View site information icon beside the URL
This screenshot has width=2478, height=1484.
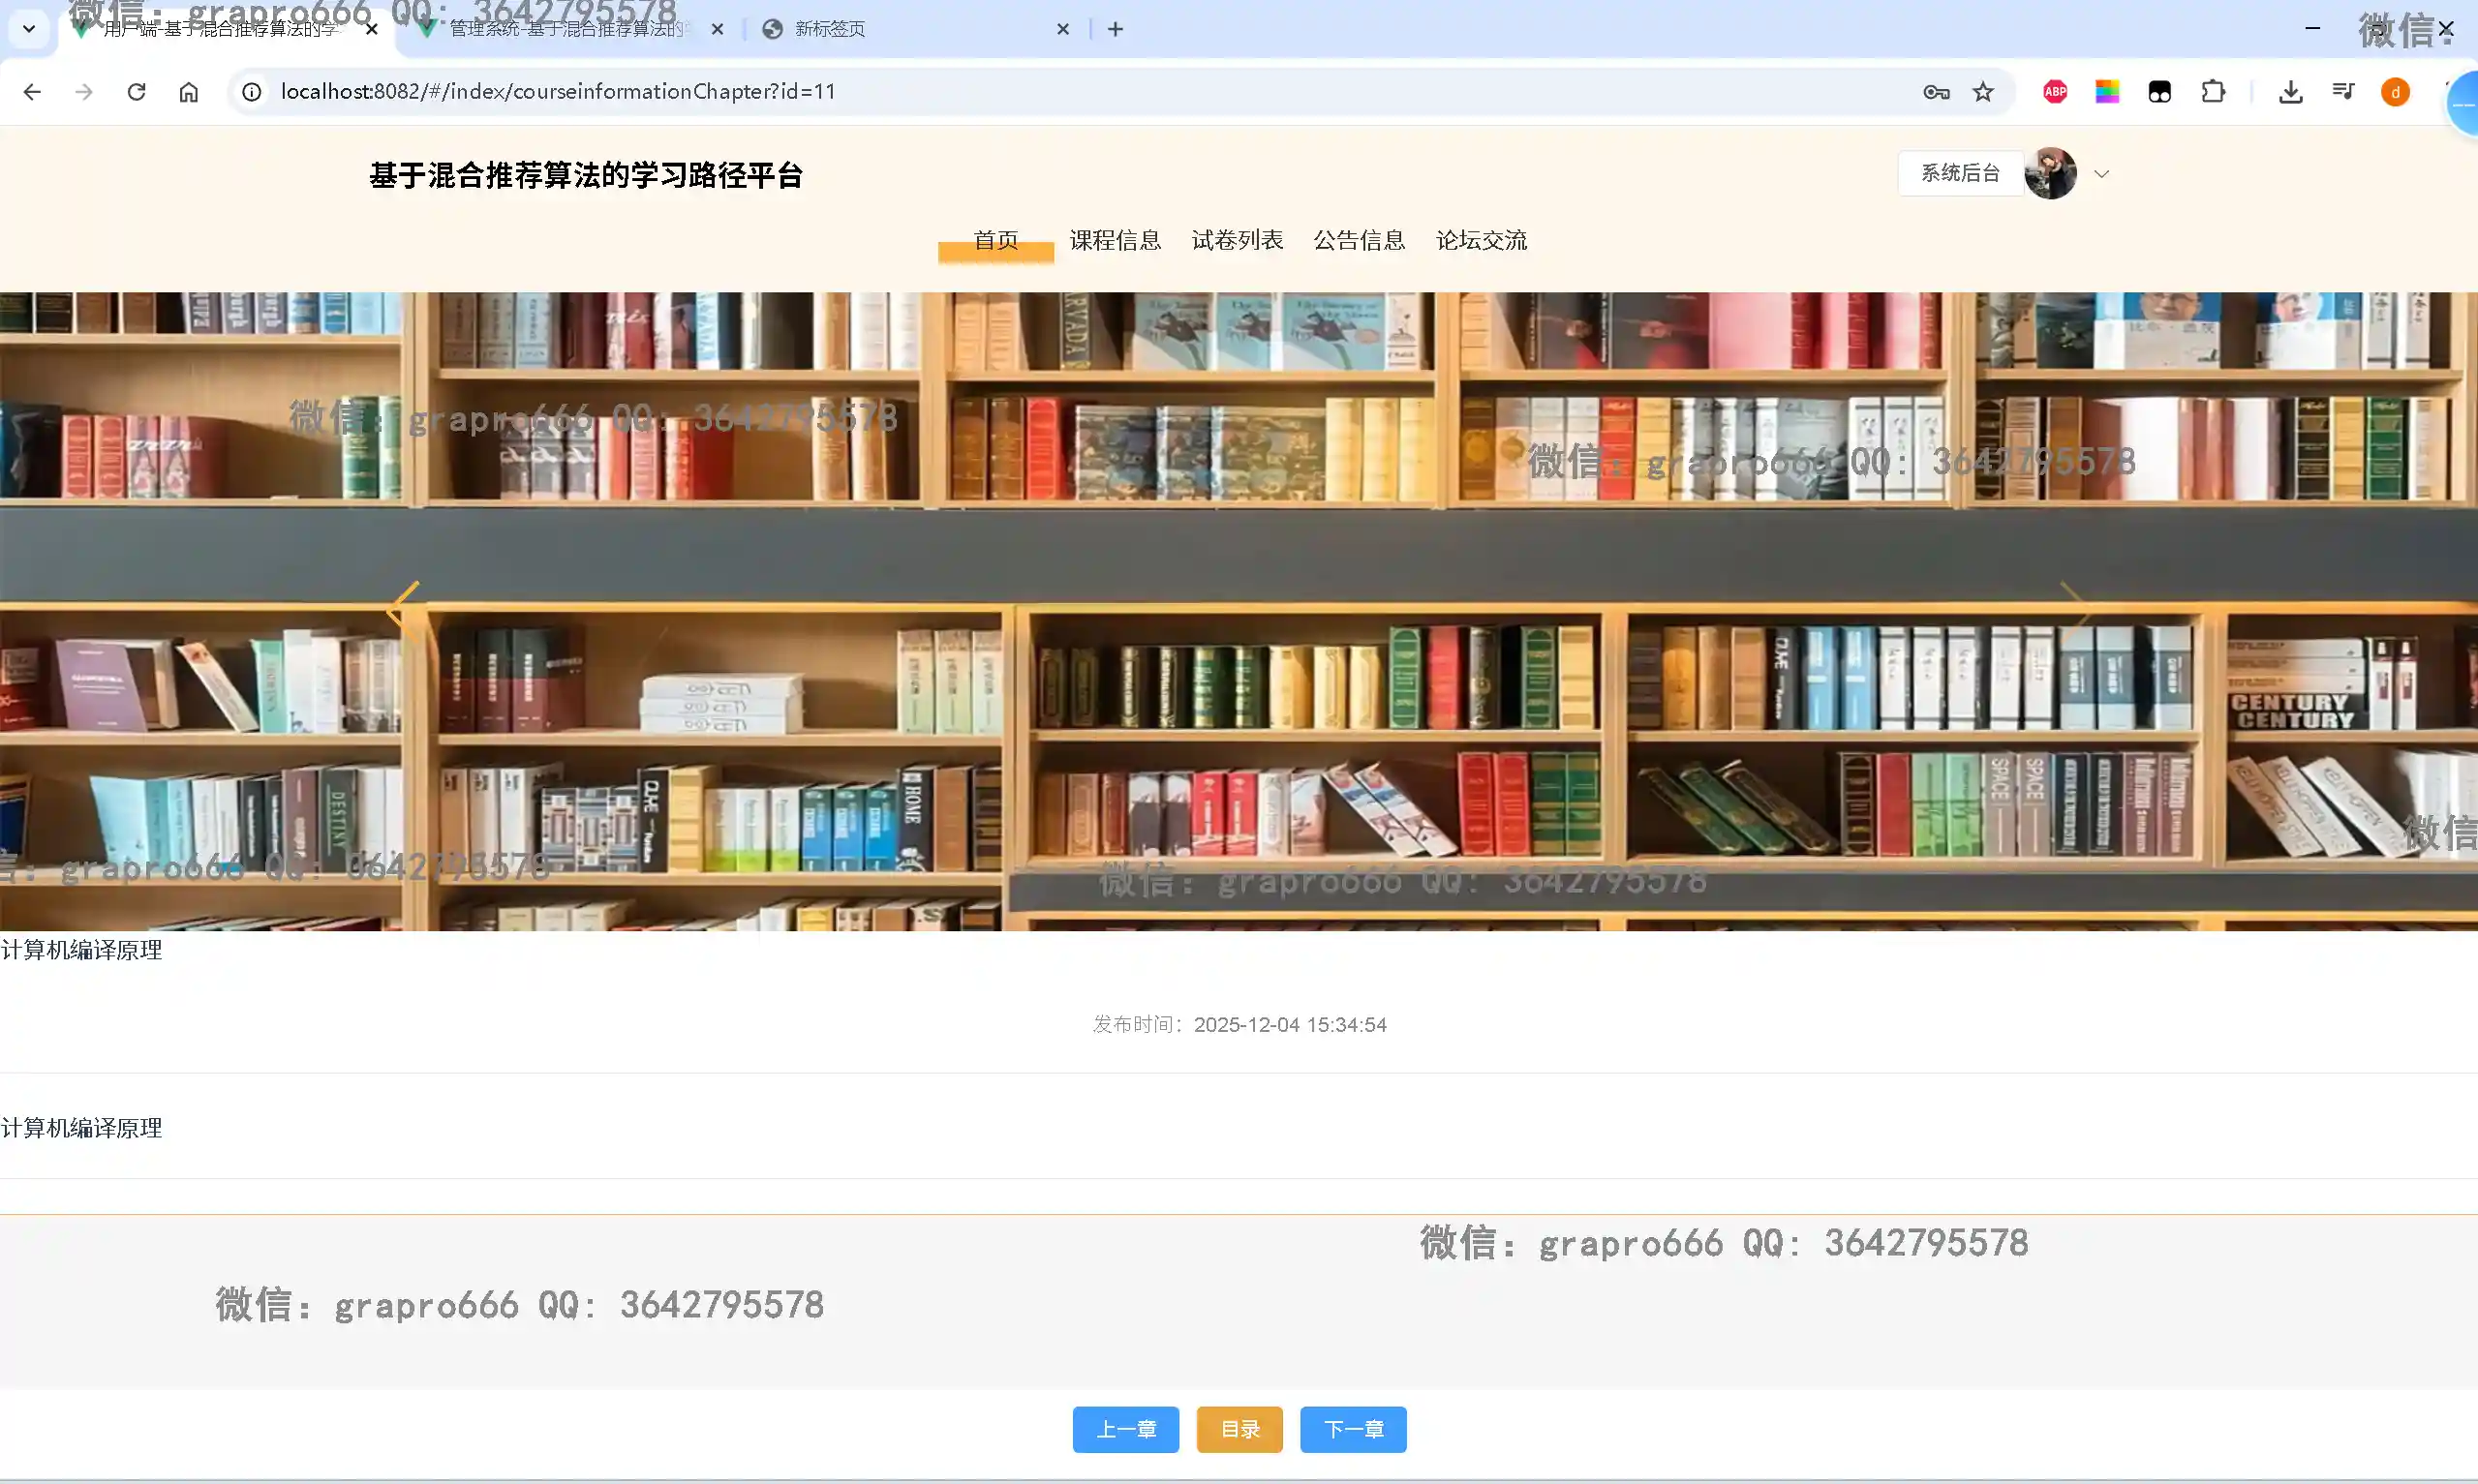252,92
